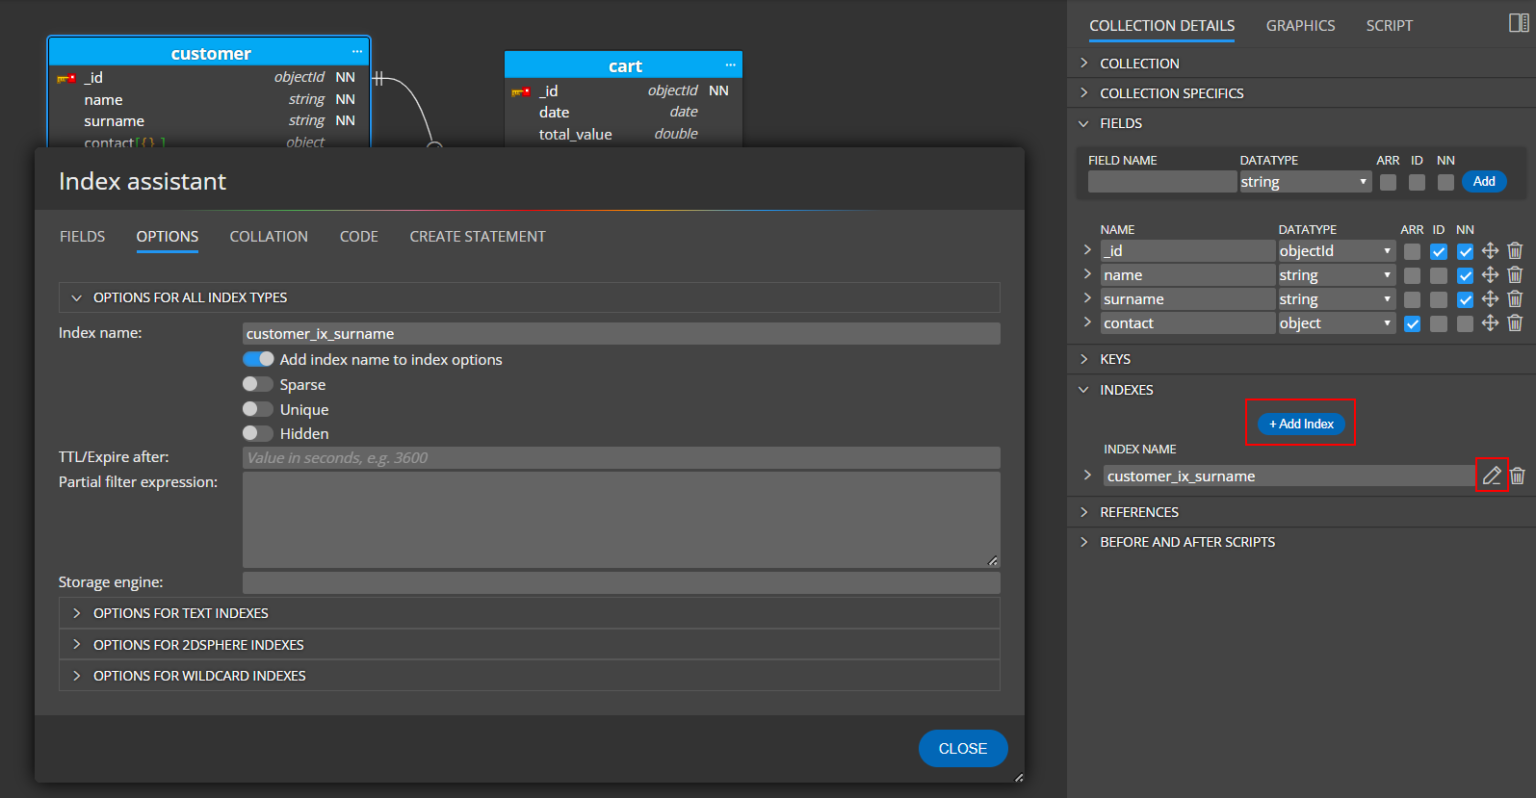
Task: Click the CLOSE button on the Index assistant
Action: [x=962, y=747]
